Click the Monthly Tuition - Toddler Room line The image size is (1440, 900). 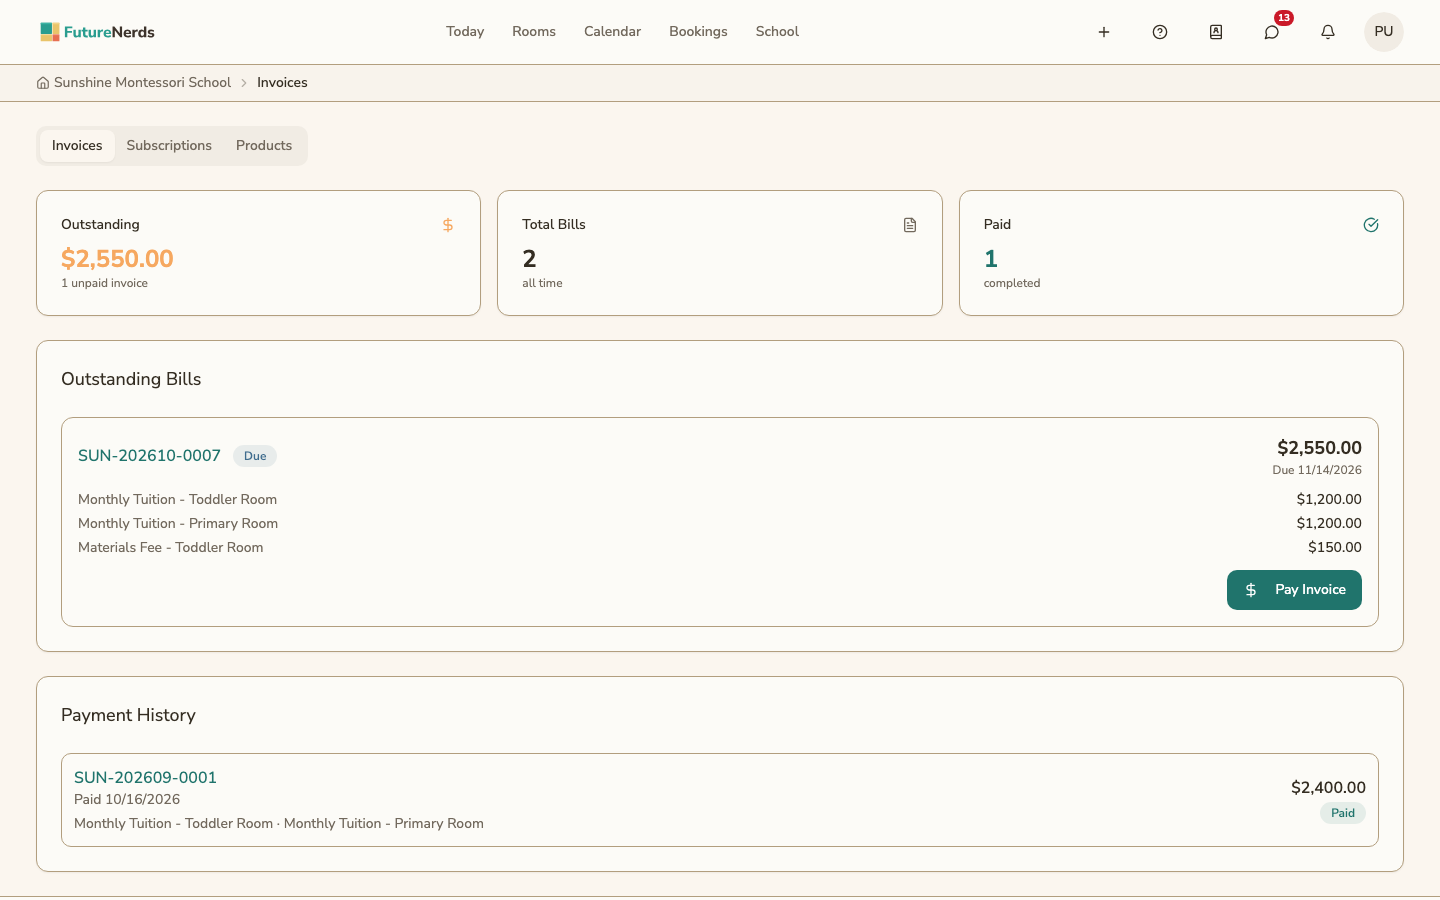point(177,500)
